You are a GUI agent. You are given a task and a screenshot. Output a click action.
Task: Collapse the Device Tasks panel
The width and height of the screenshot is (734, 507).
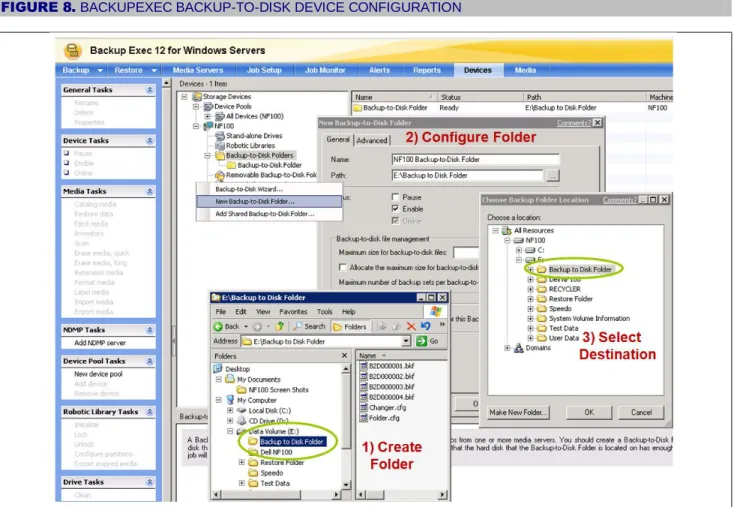tap(150, 140)
